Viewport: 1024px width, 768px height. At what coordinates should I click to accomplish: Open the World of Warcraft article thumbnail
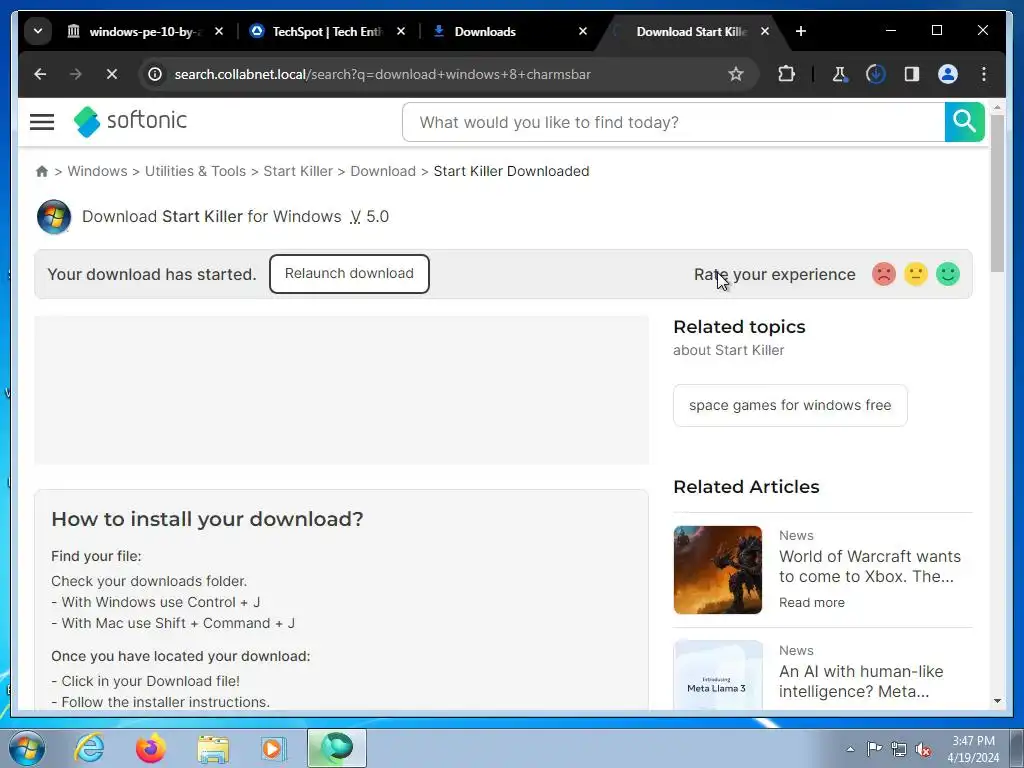tap(718, 570)
